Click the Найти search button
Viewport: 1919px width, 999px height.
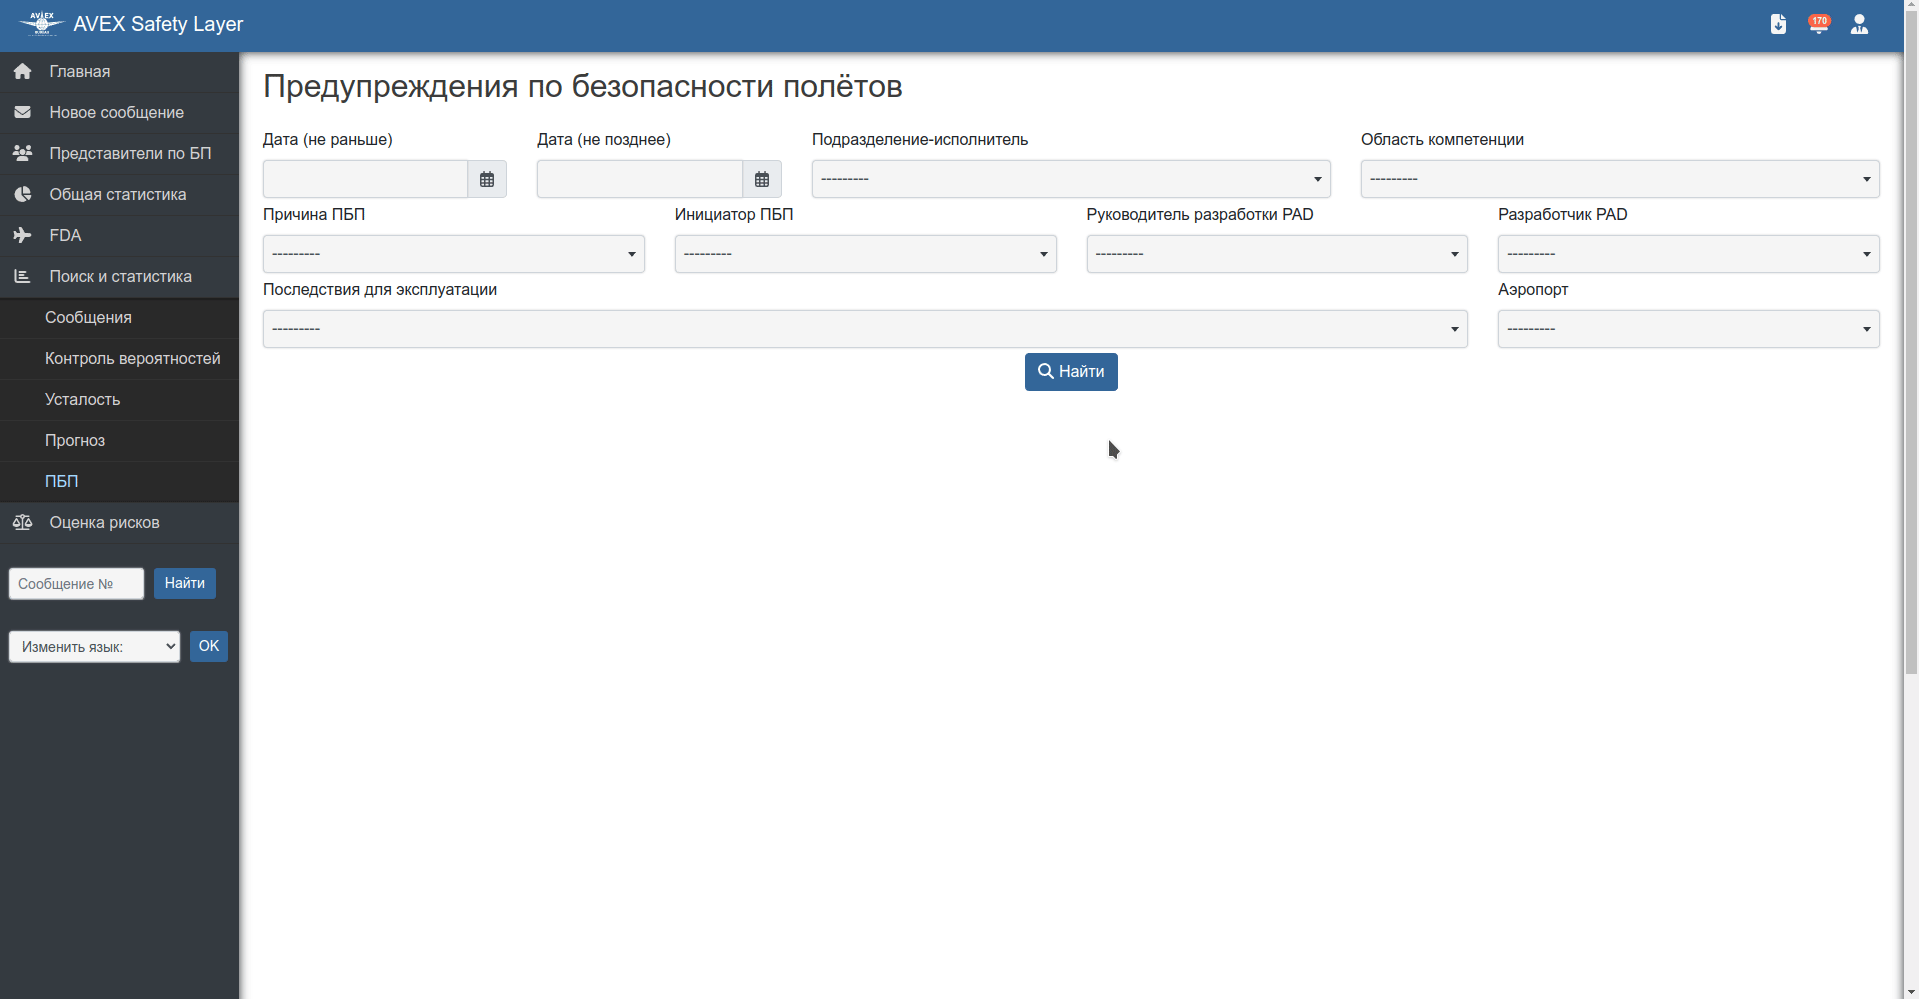1070,371
